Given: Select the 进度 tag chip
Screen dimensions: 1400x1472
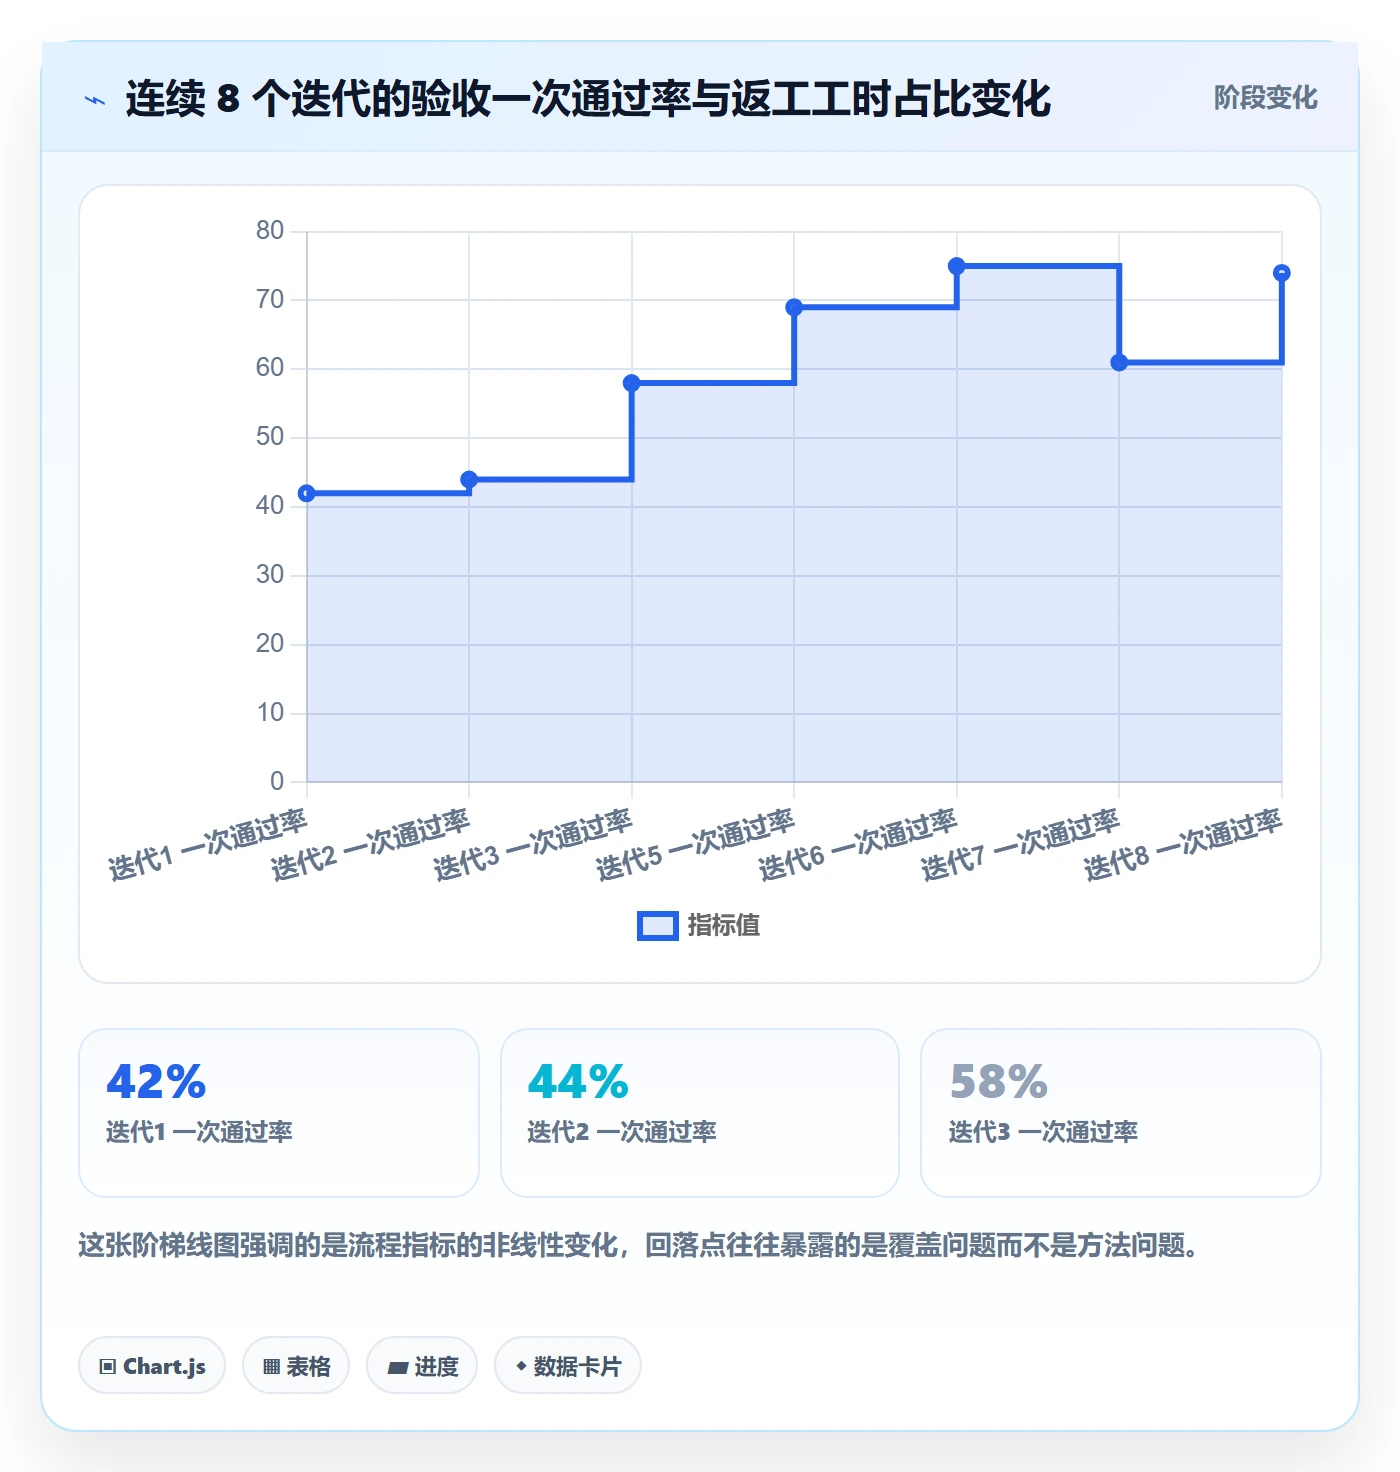Looking at the screenshot, I should 422,1366.
